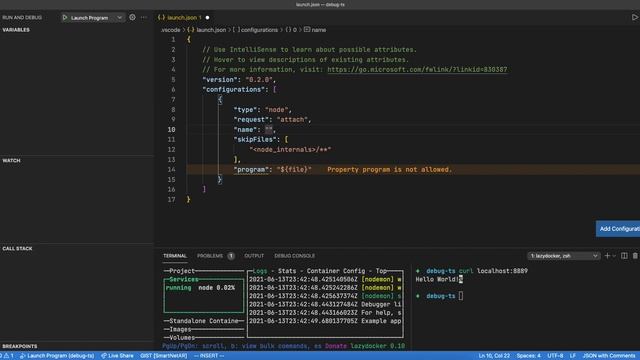Viewport: 640px width, 360px height.
Task: Click the Ln 10, Col 22 indicator
Action: coord(494,356)
